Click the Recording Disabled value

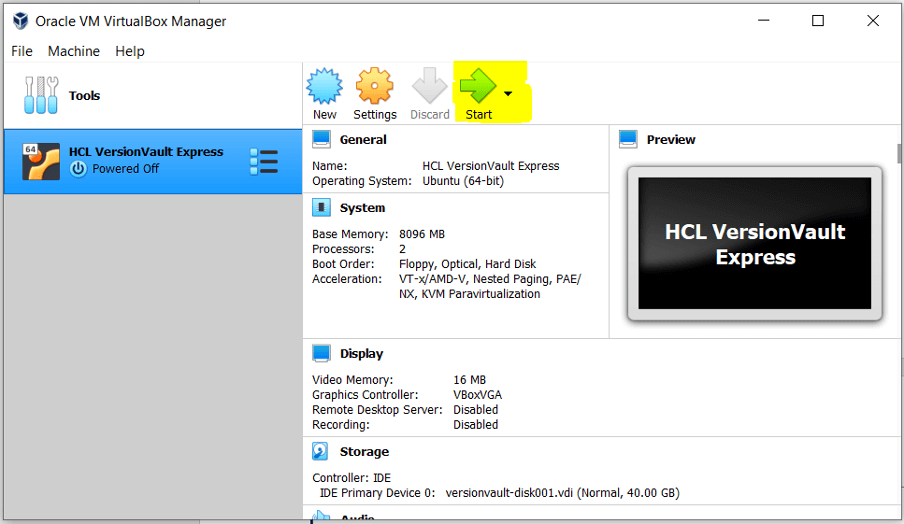click(476, 425)
